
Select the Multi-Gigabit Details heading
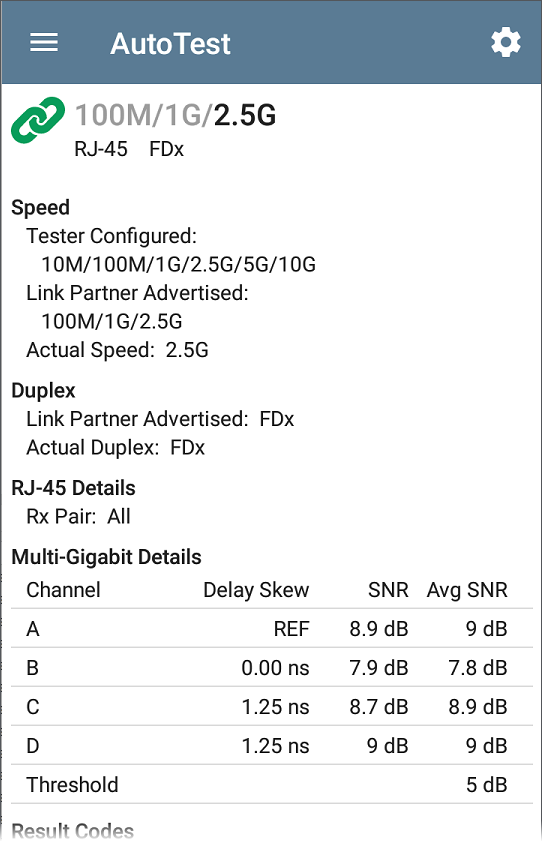(x=106, y=557)
